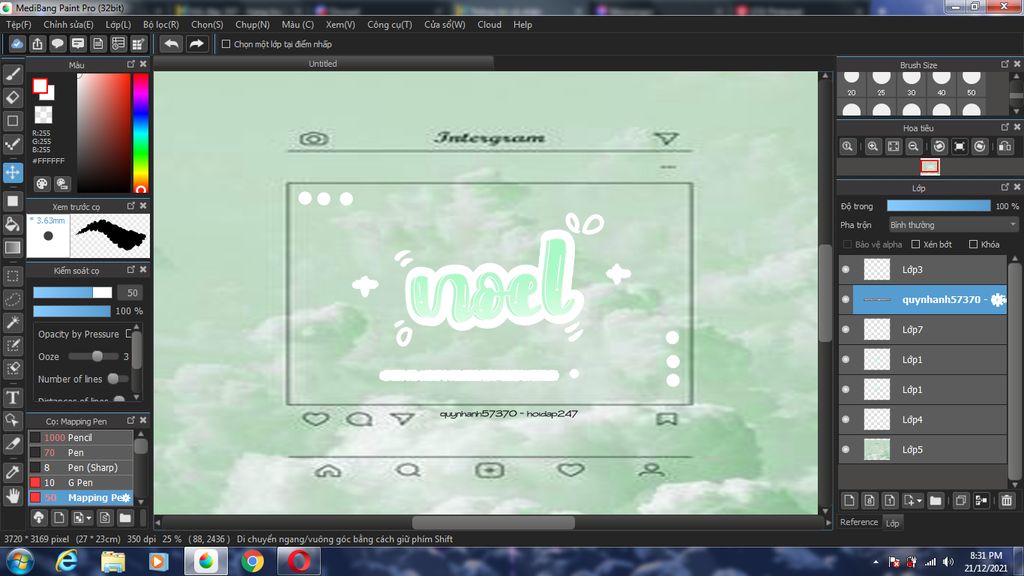Hide the Lớp4 layer

tap(846, 419)
